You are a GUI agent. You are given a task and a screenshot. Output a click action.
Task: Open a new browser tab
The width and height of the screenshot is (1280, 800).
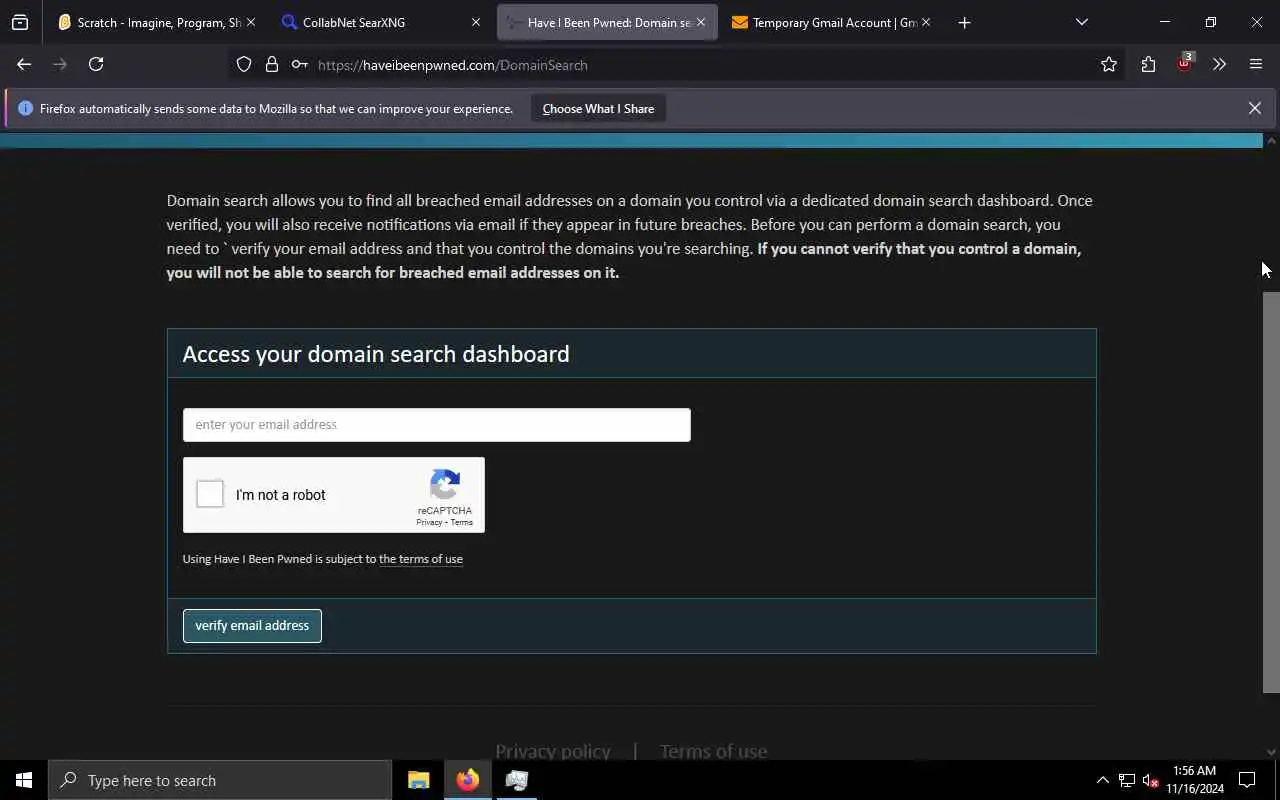[964, 22]
